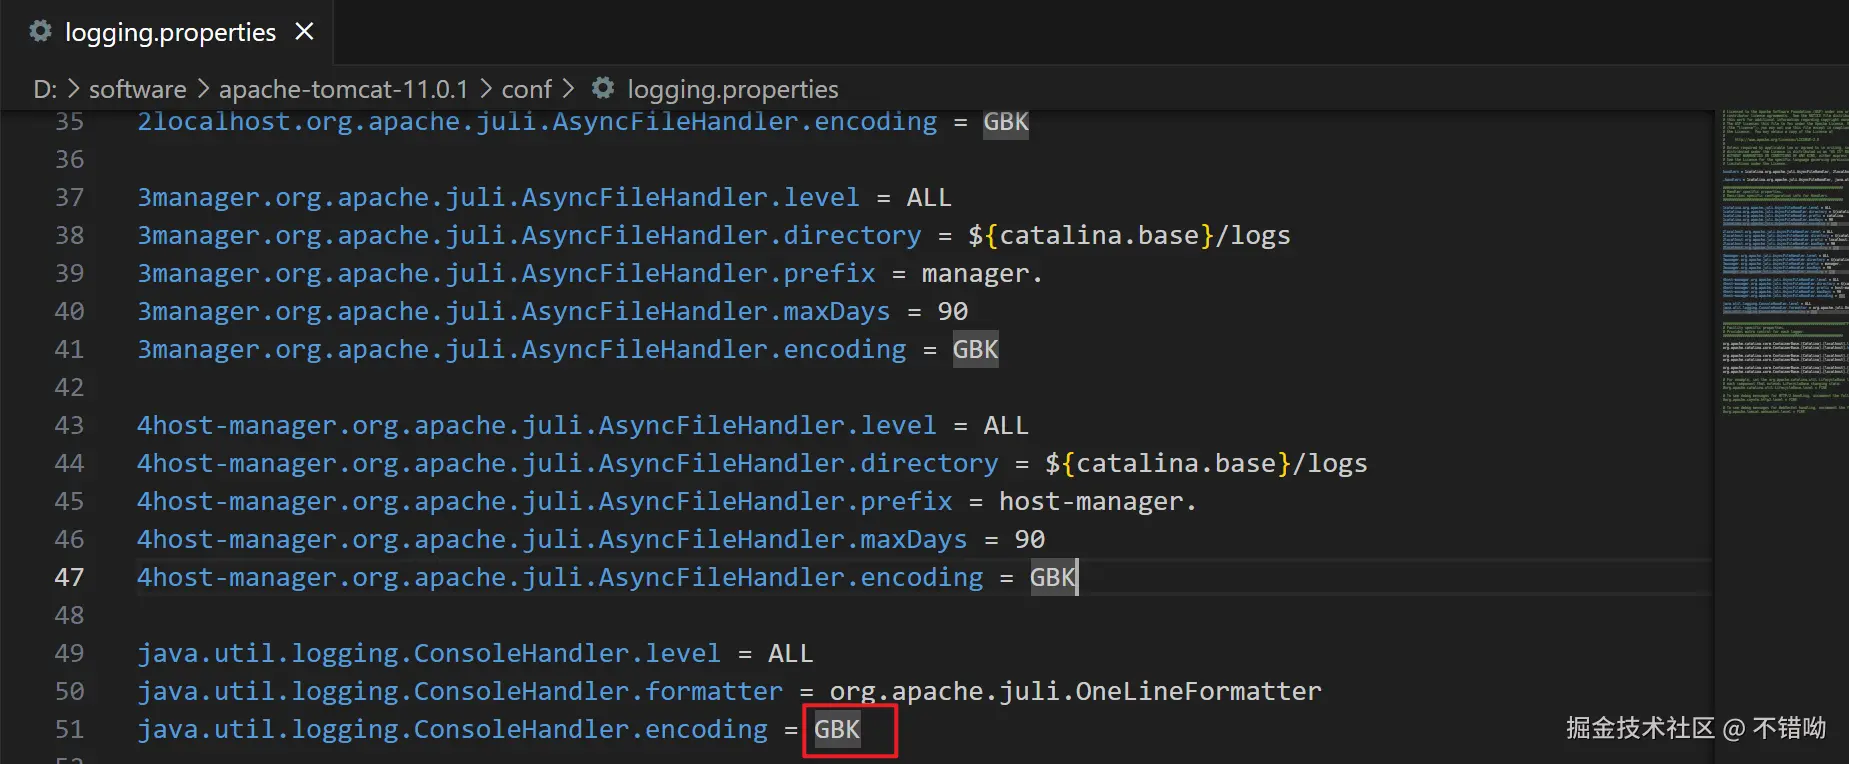Click GBK value on line 35

[1006, 122]
